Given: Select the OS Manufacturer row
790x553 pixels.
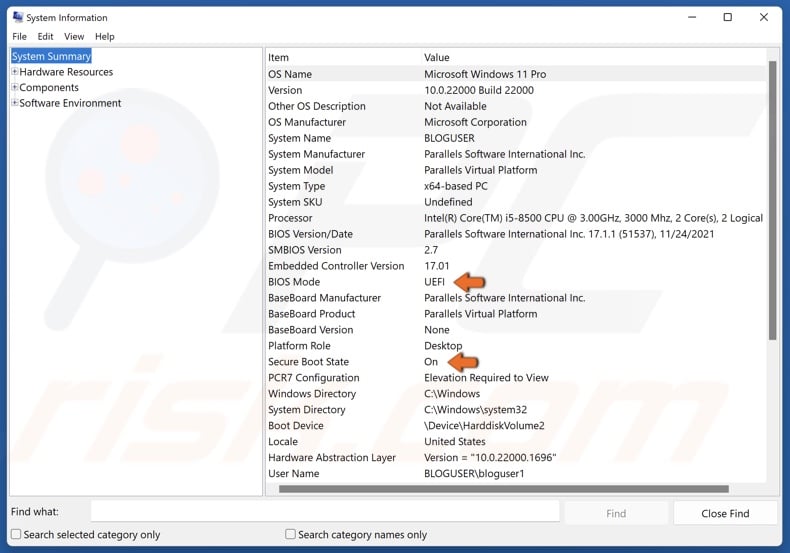Looking at the screenshot, I should coord(516,122).
